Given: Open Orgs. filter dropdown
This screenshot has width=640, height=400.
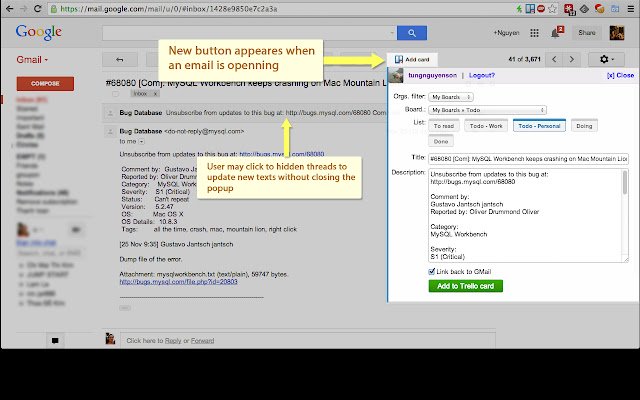Looking at the screenshot, I should [451, 97].
